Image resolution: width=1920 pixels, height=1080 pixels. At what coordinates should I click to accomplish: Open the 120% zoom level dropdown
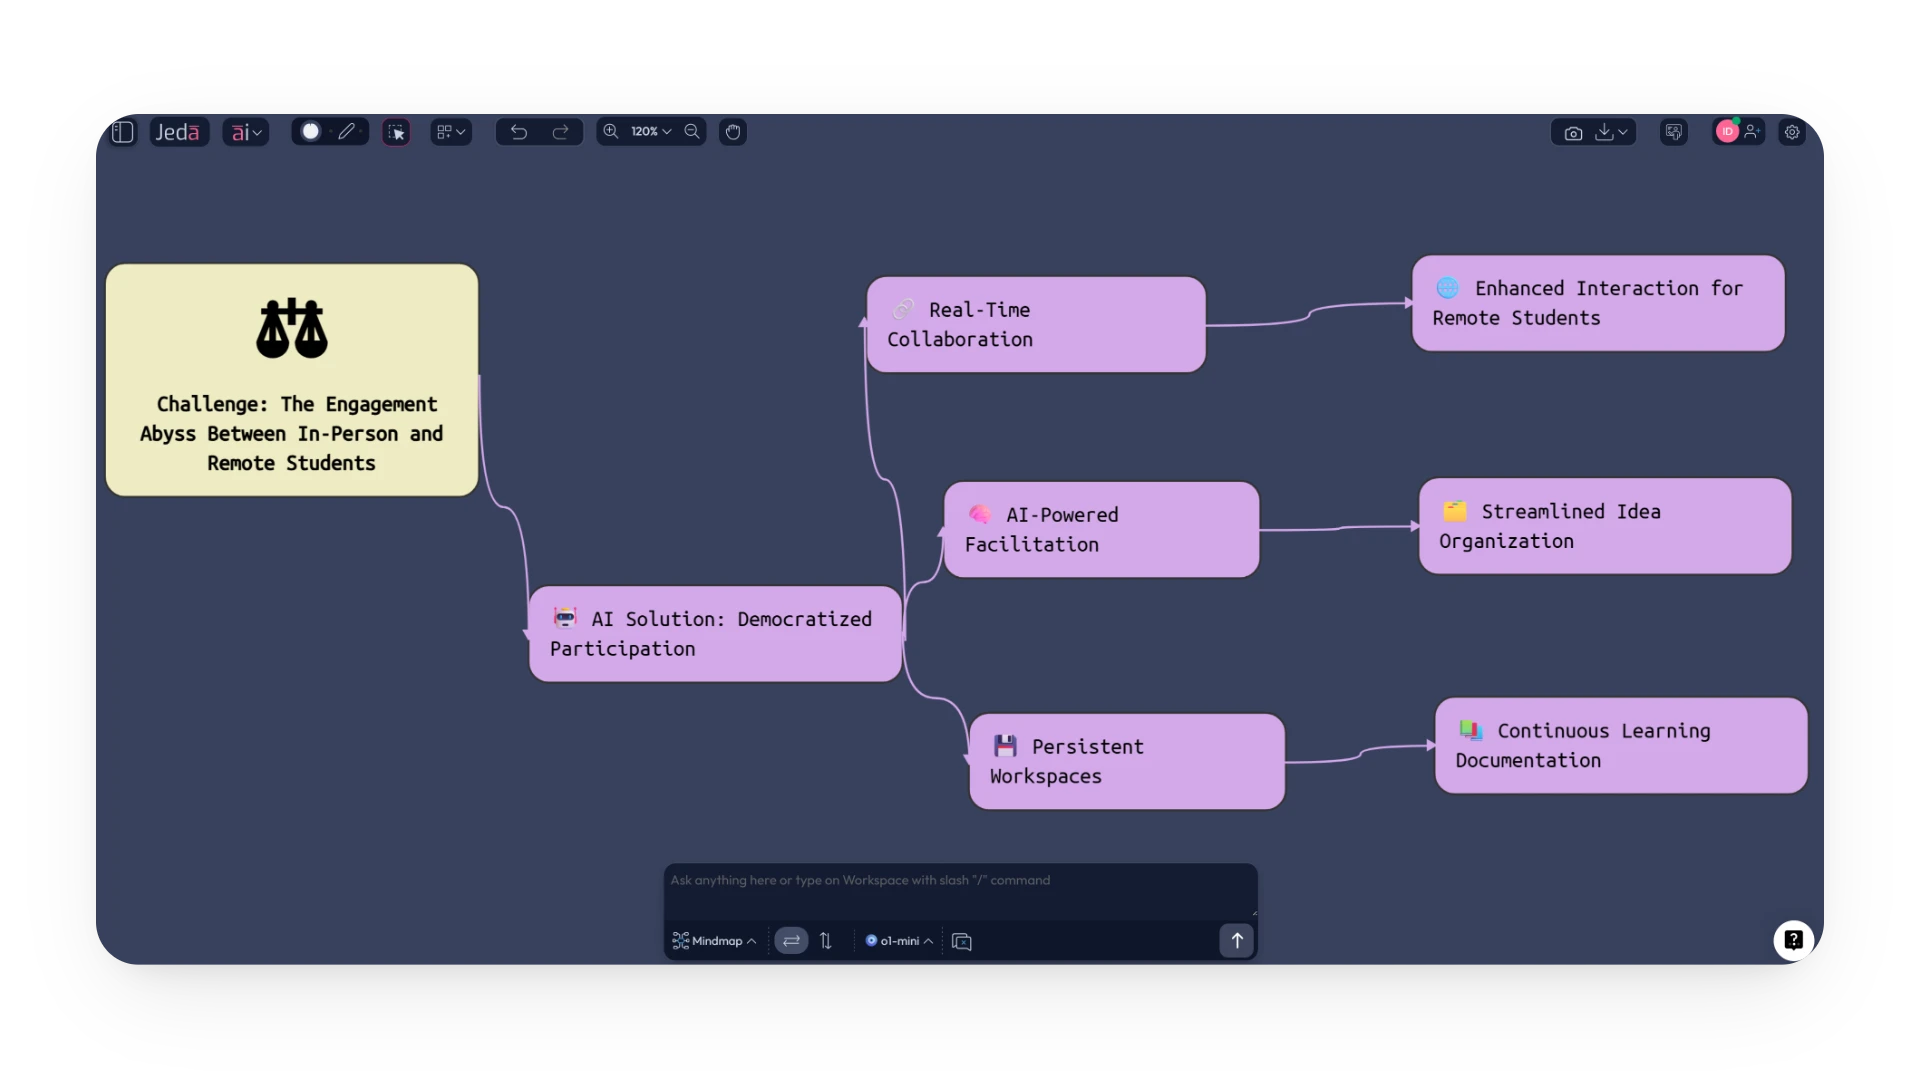pyautogui.click(x=651, y=131)
